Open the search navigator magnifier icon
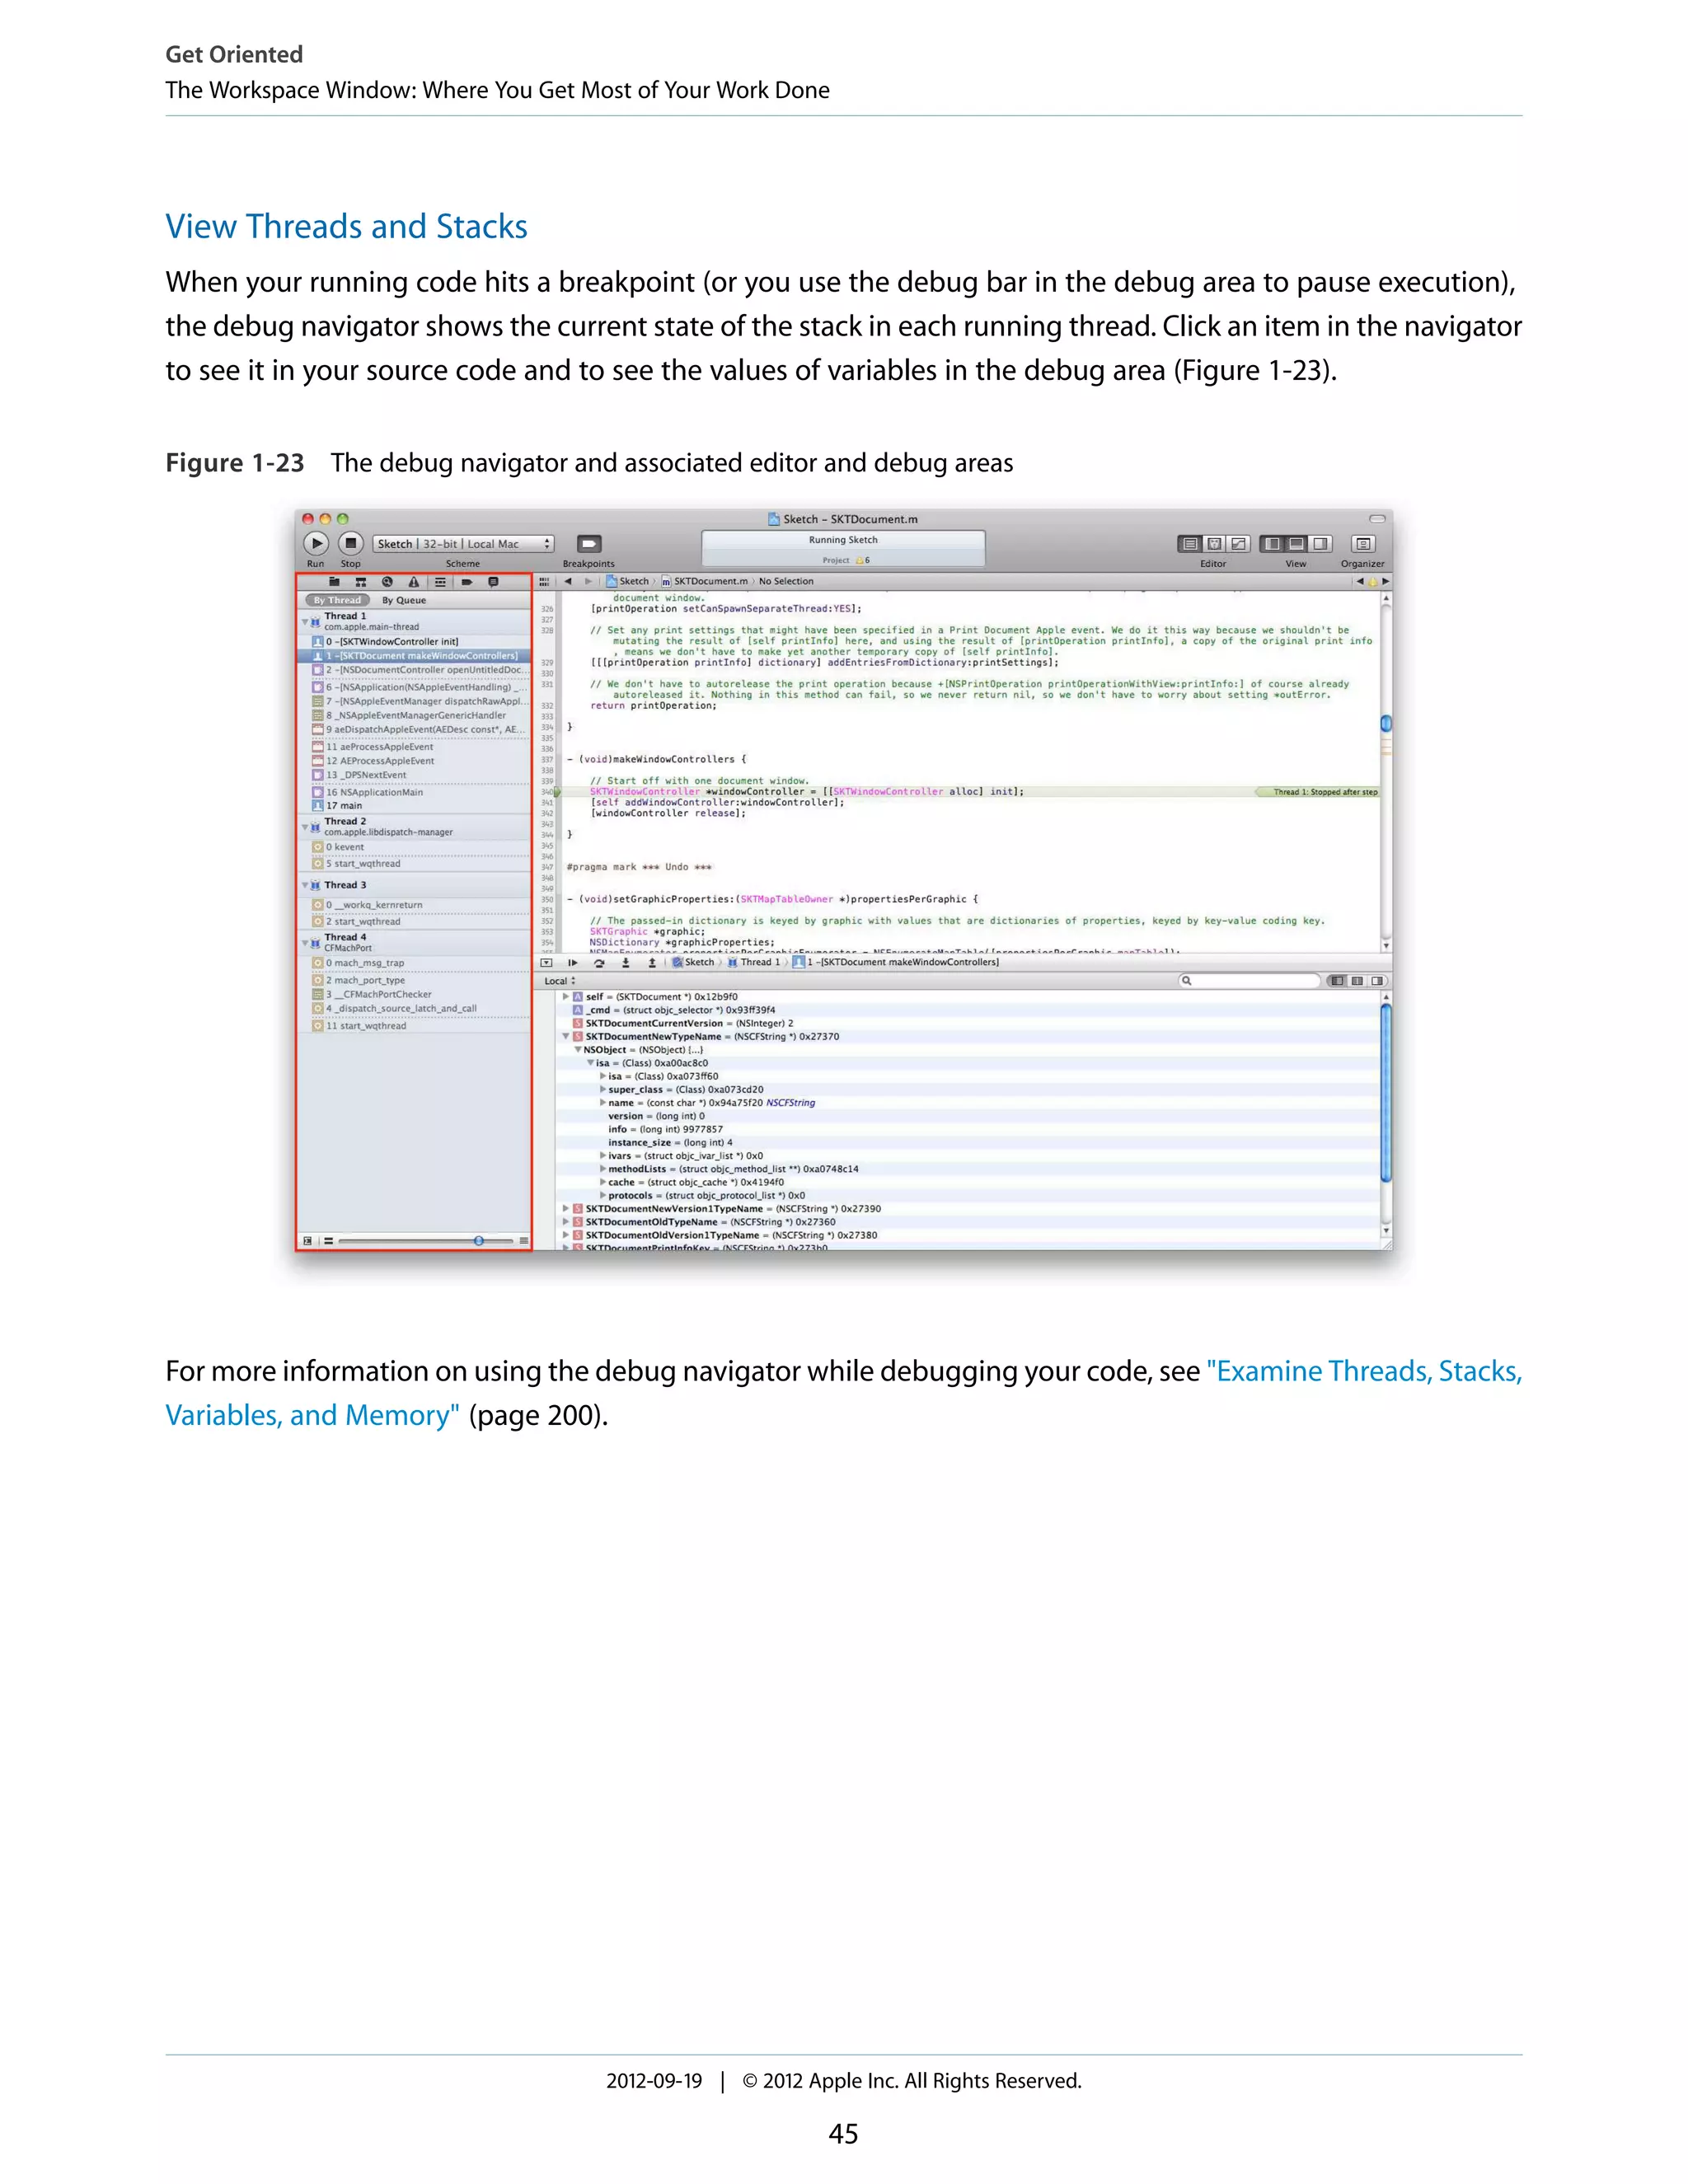 click(387, 581)
